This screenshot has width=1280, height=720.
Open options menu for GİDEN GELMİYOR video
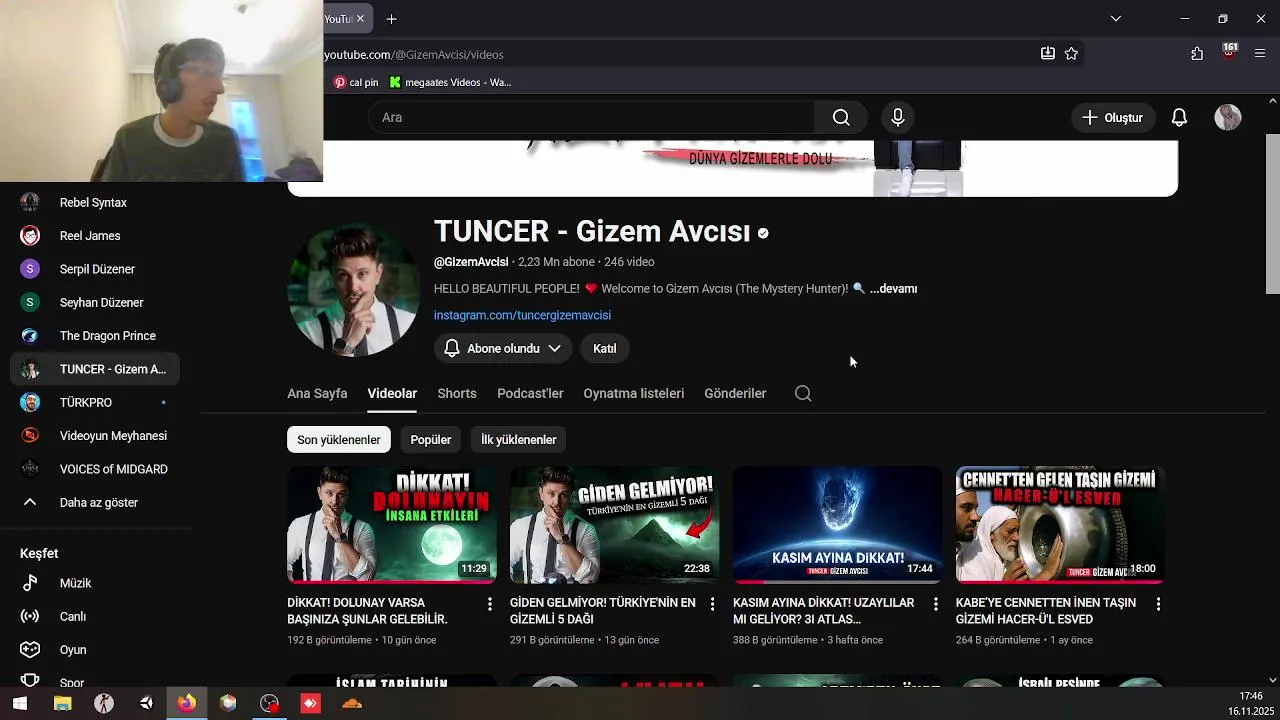click(x=712, y=604)
